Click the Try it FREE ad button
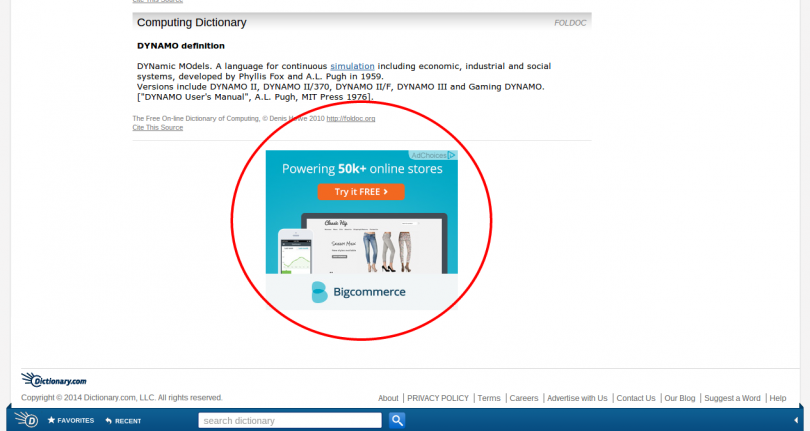 361,192
